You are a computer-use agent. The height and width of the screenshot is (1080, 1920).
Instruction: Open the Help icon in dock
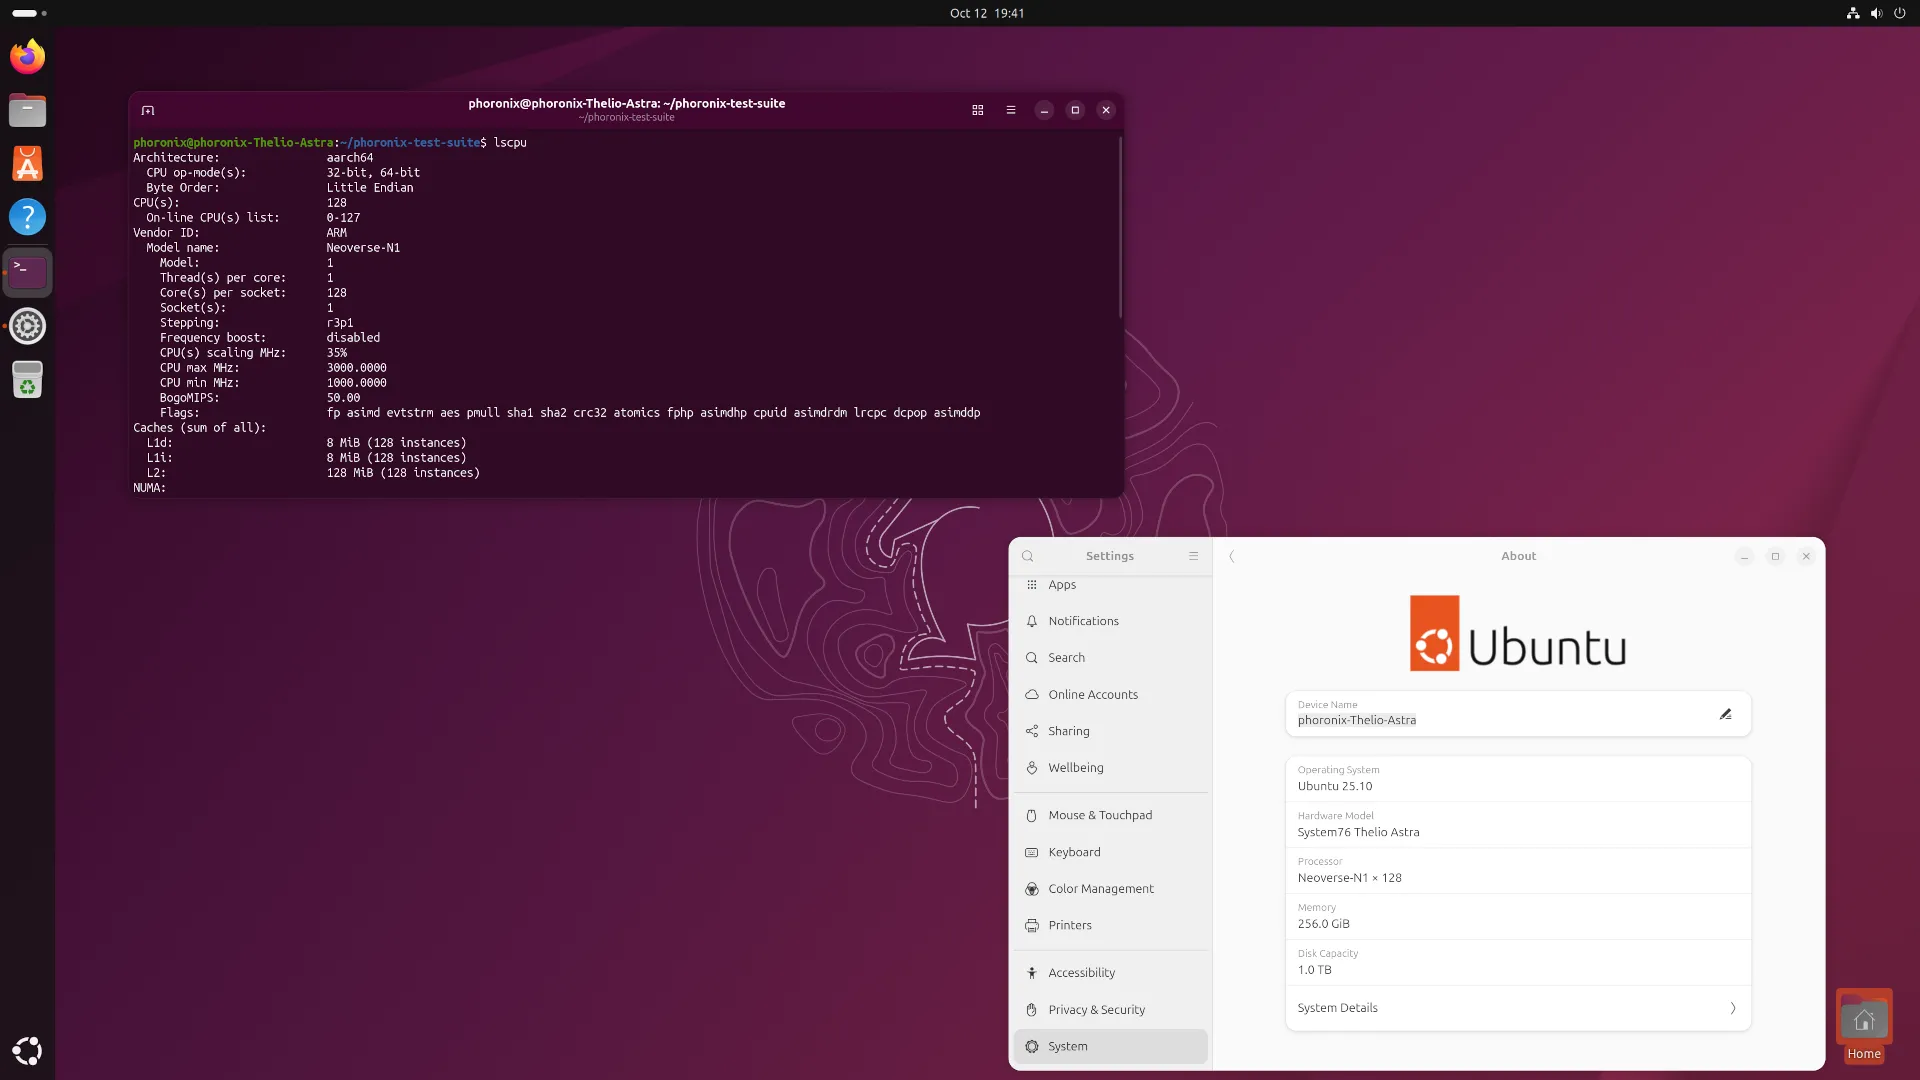point(27,217)
